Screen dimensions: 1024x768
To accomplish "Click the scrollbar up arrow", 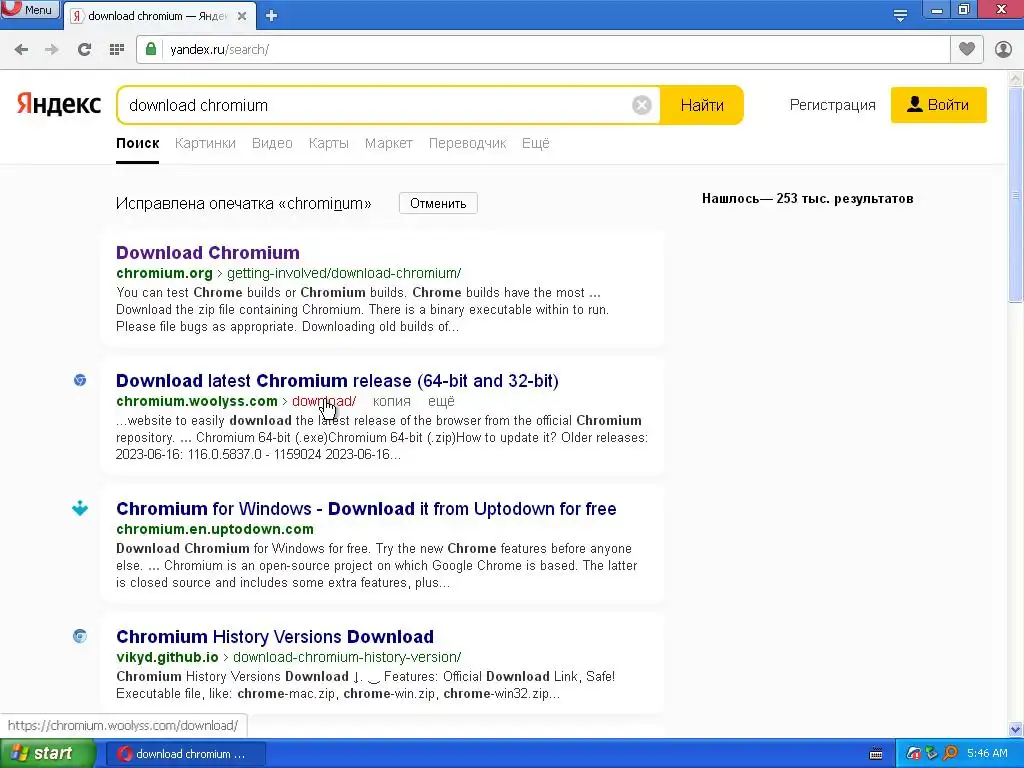I will (x=1016, y=79).
